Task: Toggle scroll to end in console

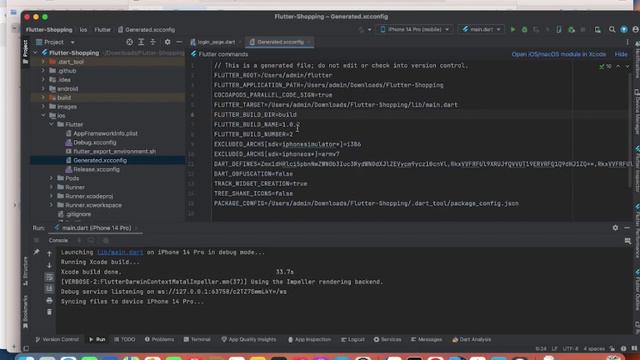Action: click(x=49, y=289)
